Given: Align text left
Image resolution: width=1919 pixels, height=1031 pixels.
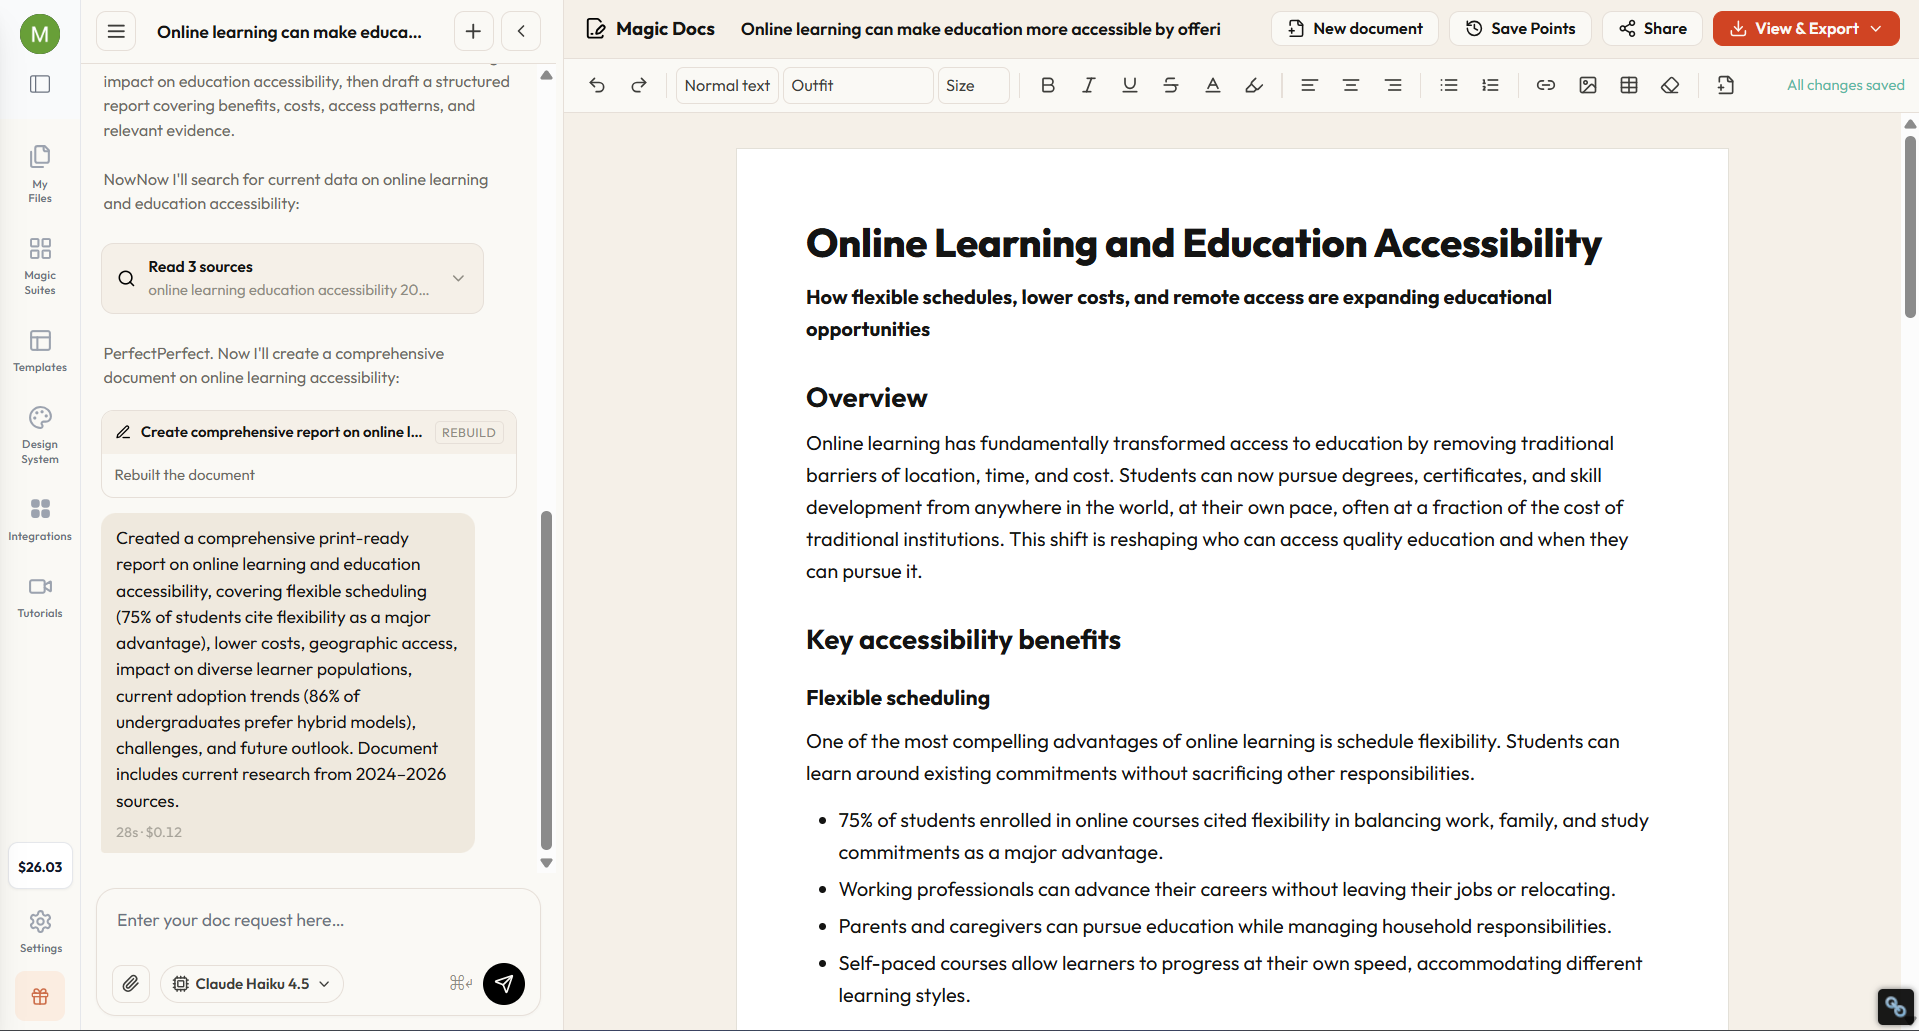Looking at the screenshot, I should pos(1309,85).
